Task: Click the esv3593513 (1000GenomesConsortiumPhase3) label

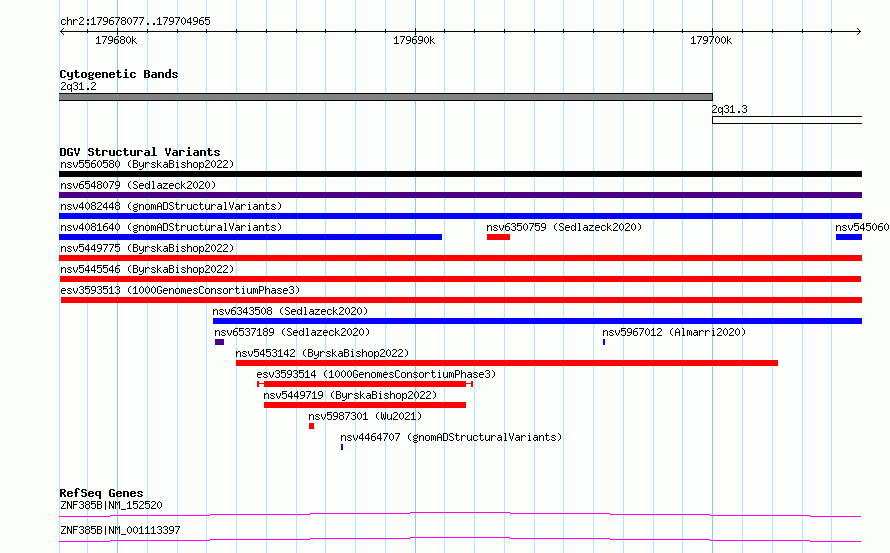Action: pyautogui.click(x=180, y=291)
